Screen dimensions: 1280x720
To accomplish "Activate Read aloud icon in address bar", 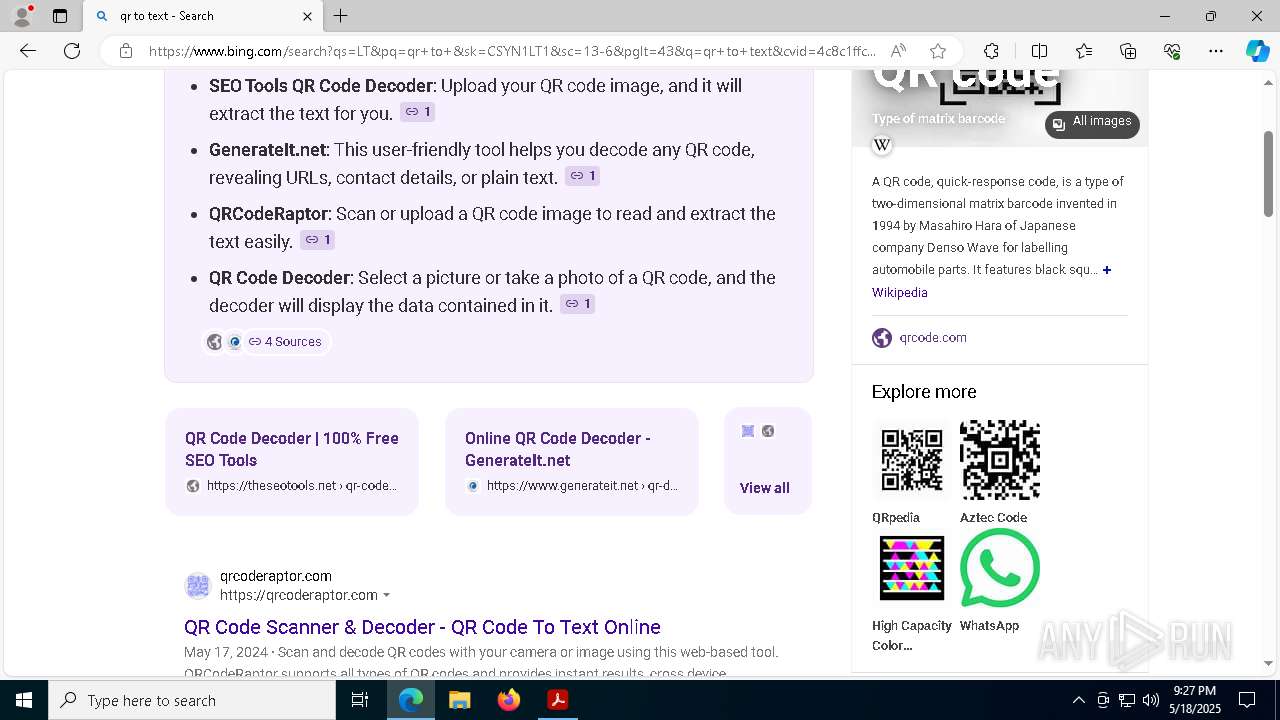I will [898, 51].
